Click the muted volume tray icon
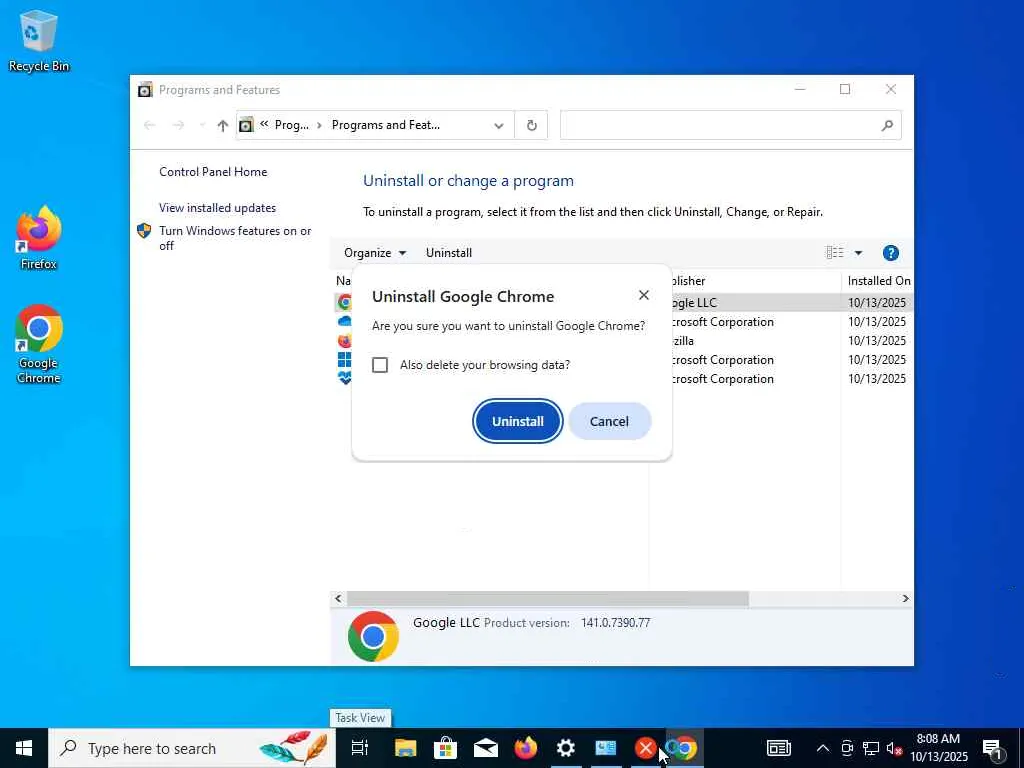 [894, 748]
